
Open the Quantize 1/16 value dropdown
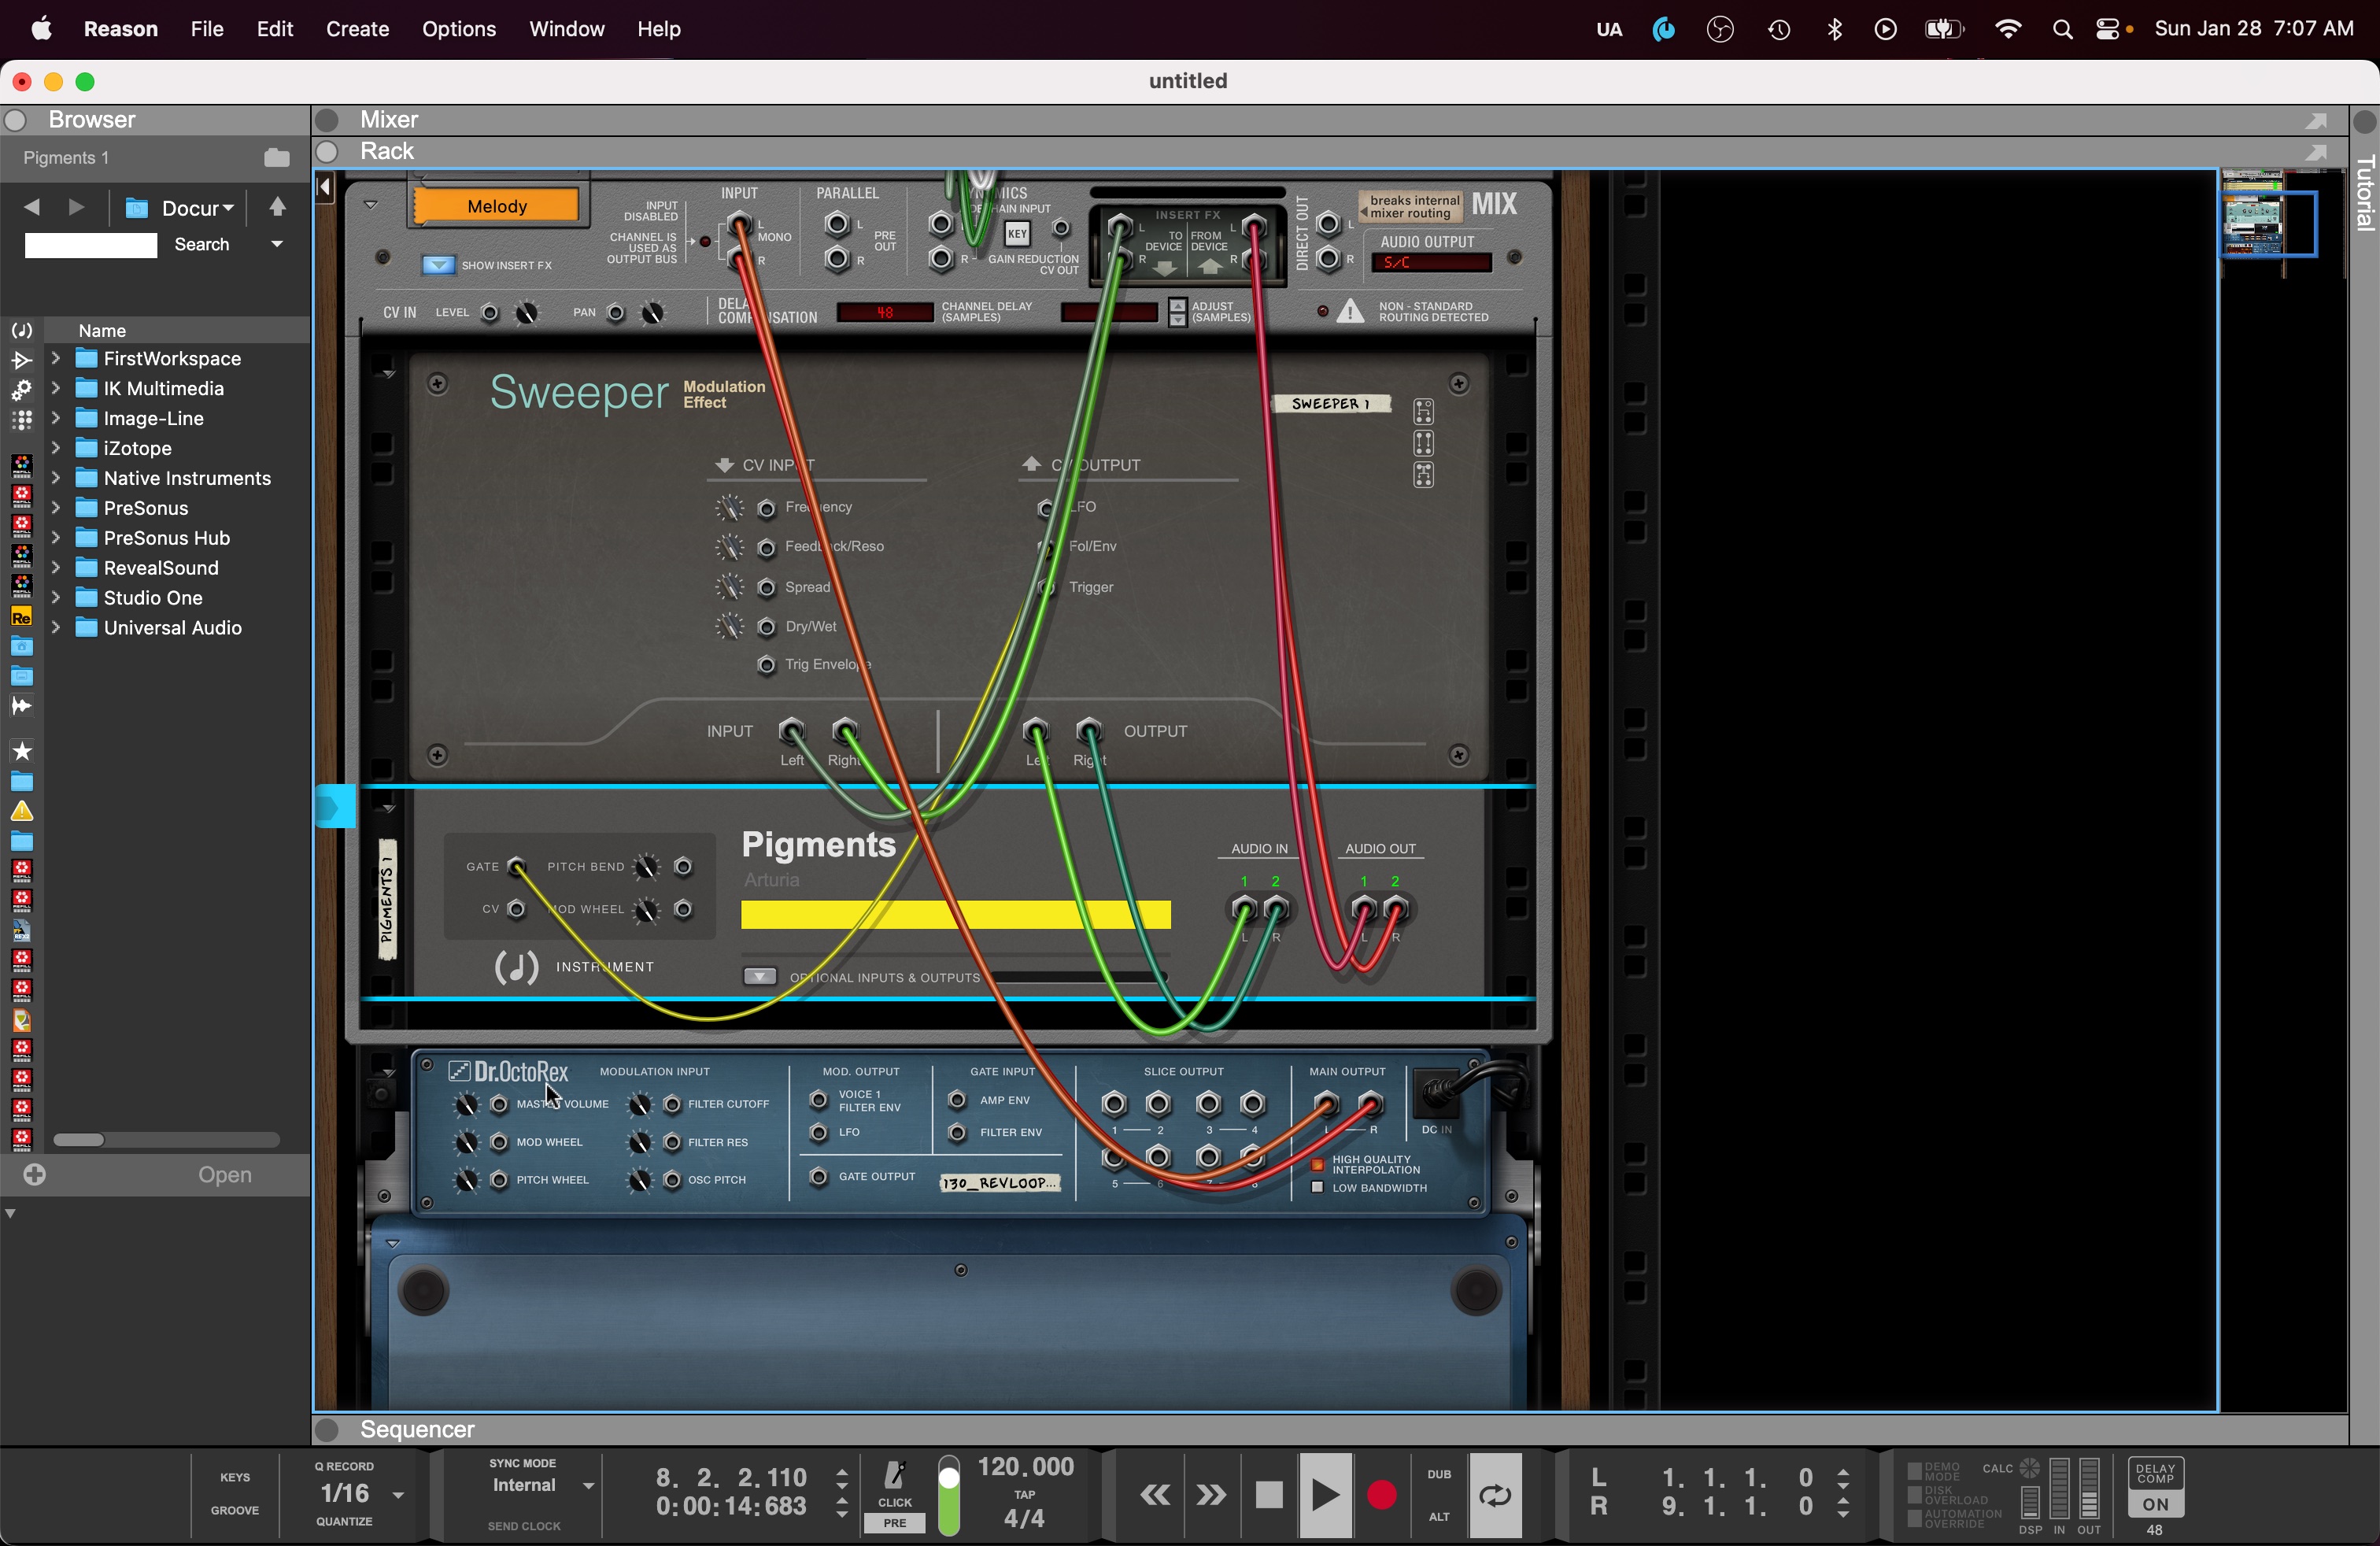[398, 1495]
